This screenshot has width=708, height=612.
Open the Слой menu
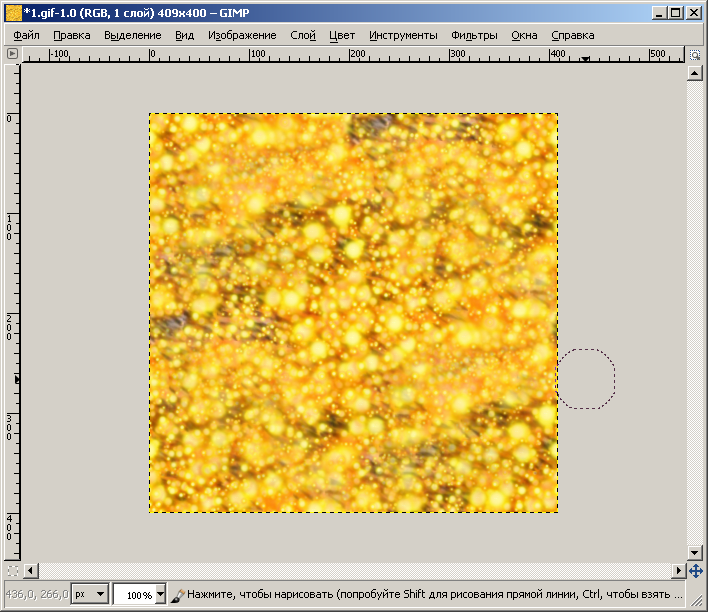pyautogui.click(x=303, y=35)
